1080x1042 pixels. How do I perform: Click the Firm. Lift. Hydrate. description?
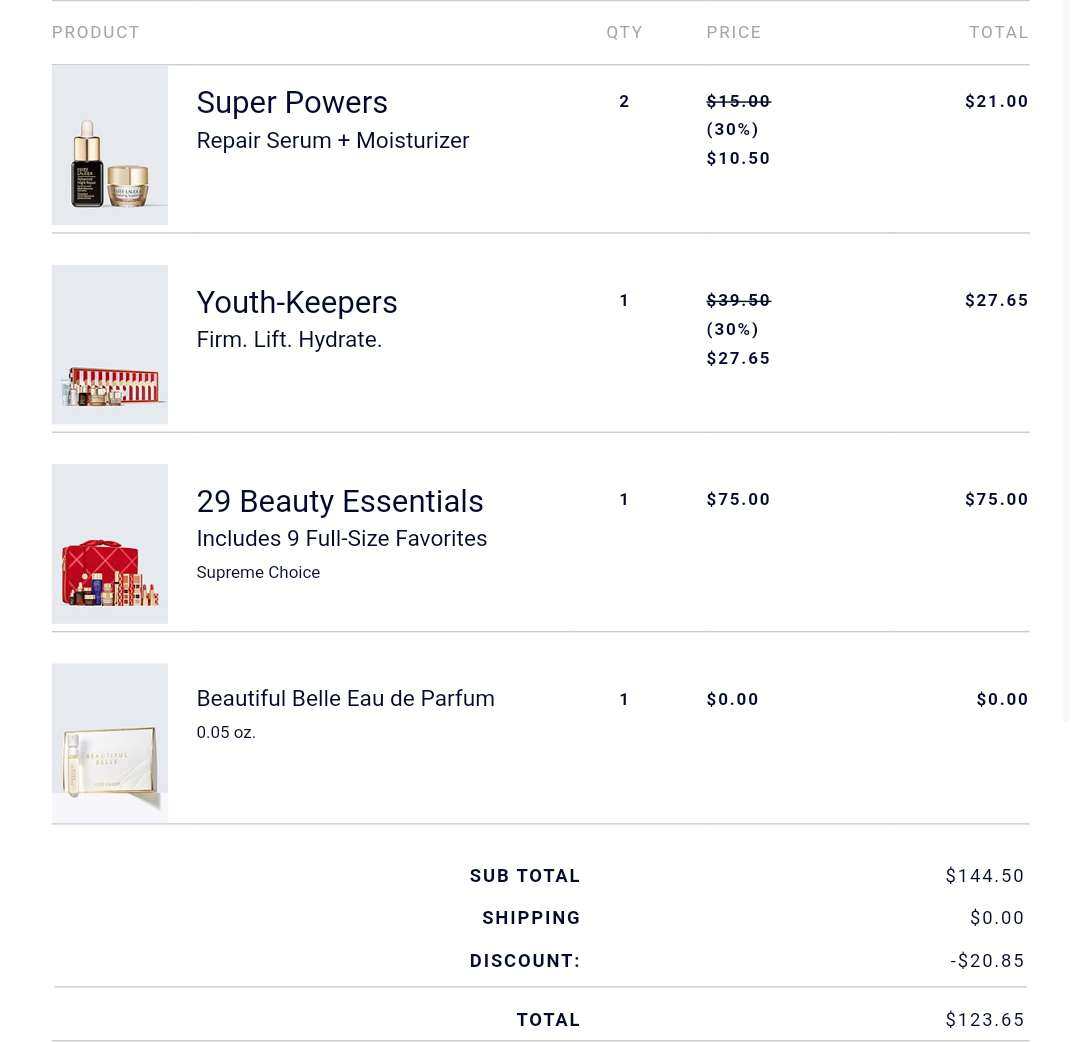pos(289,340)
